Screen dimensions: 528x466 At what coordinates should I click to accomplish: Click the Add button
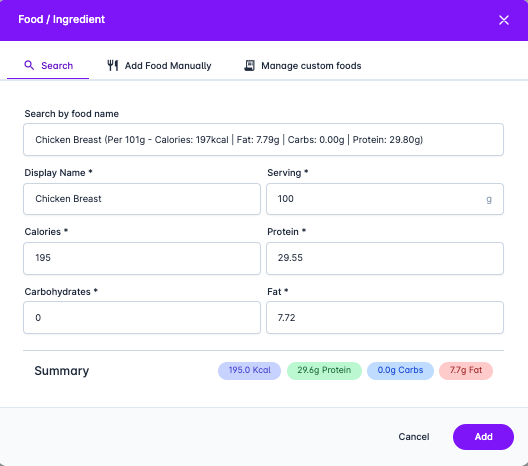pyautogui.click(x=483, y=437)
